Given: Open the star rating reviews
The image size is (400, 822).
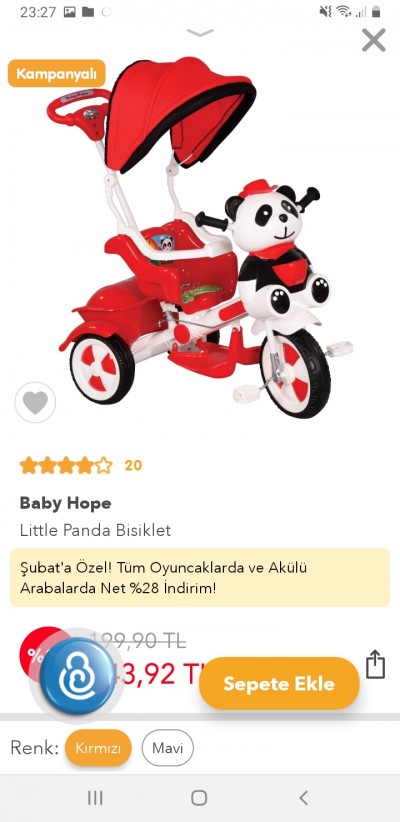Looking at the screenshot, I should pos(66,466).
